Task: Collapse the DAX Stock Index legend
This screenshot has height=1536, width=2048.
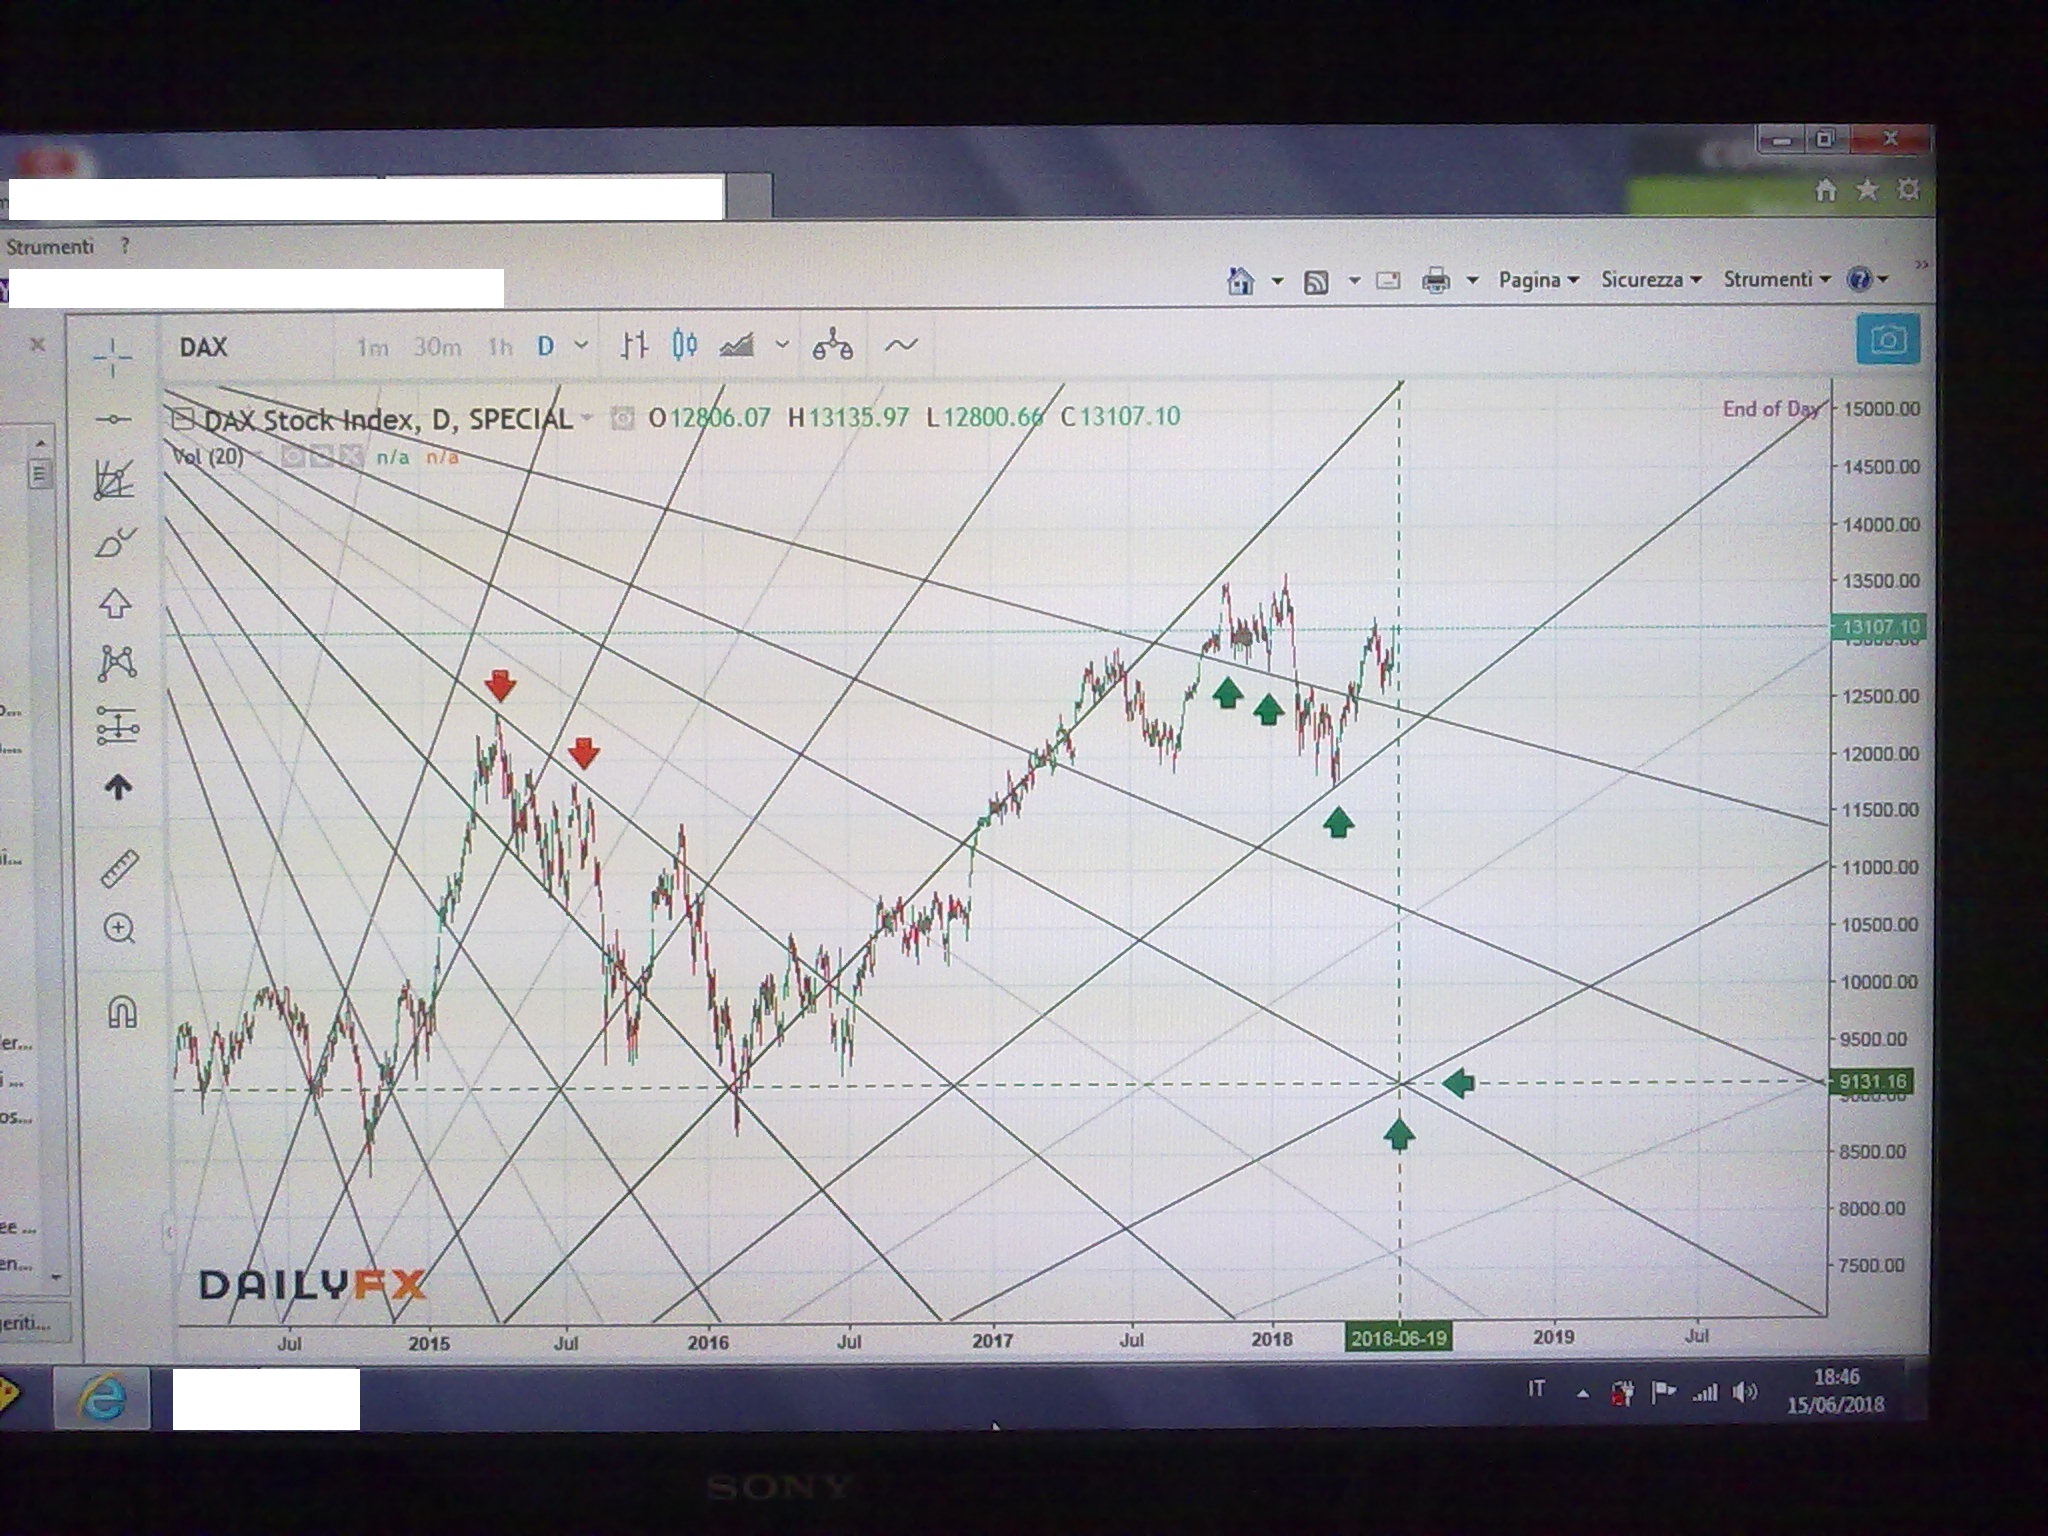Action: pos(181,418)
